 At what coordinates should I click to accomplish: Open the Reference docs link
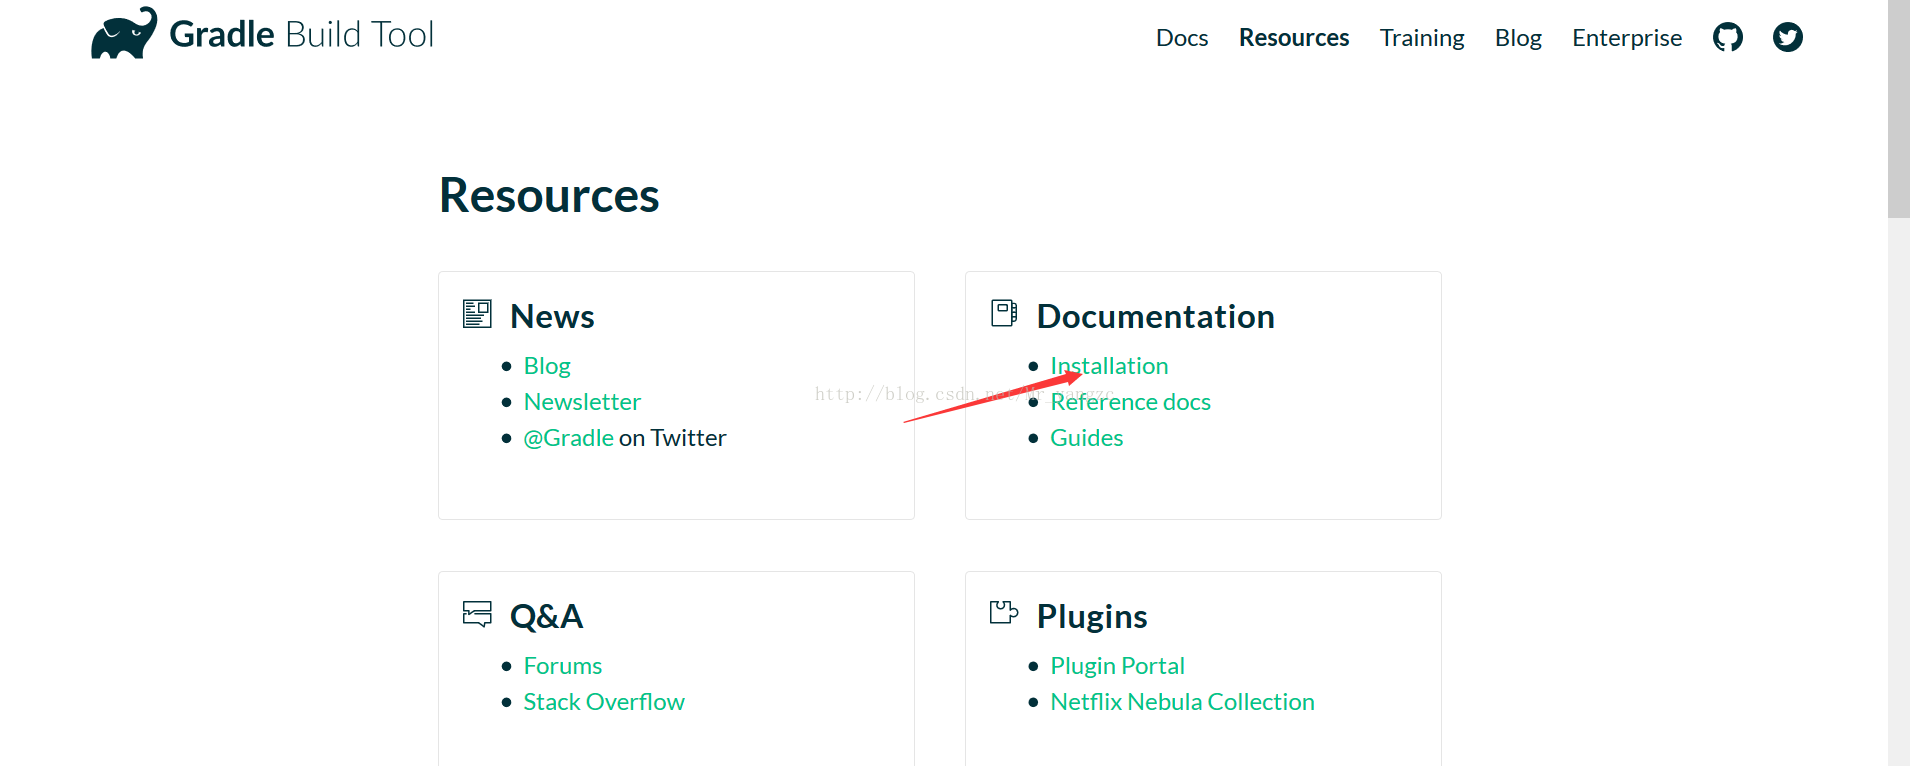click(x=1130, y=402)
